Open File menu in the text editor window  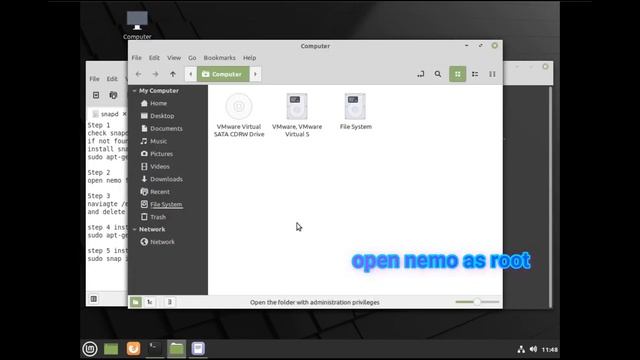pyautogui.click(x=94, y=79)
